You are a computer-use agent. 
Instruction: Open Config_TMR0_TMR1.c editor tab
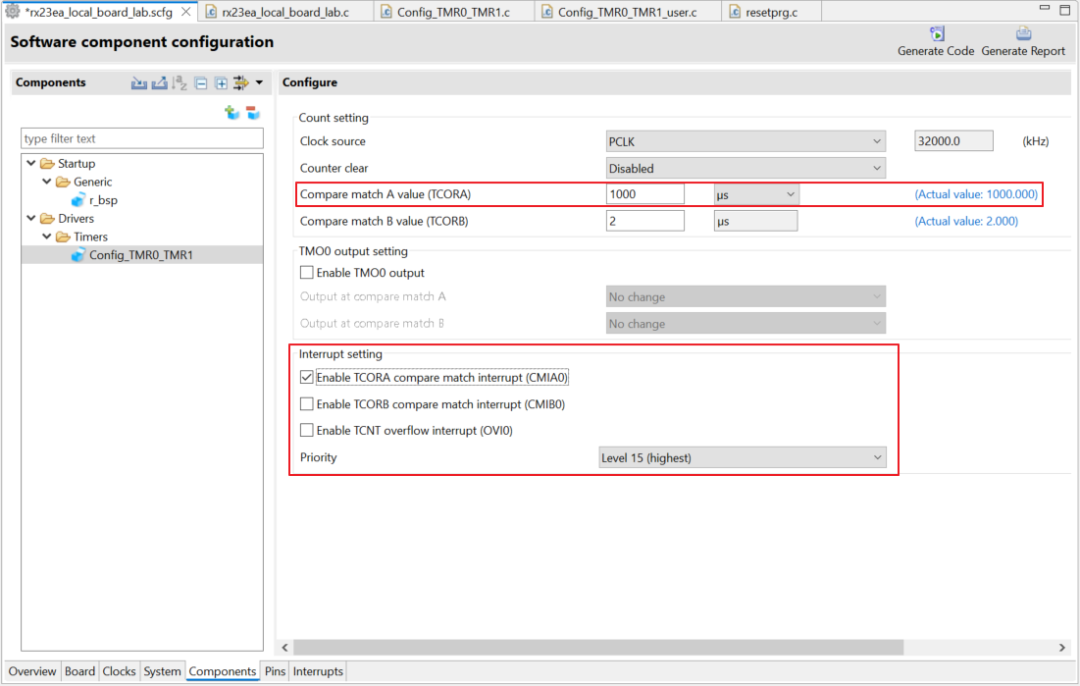point(454,12)
